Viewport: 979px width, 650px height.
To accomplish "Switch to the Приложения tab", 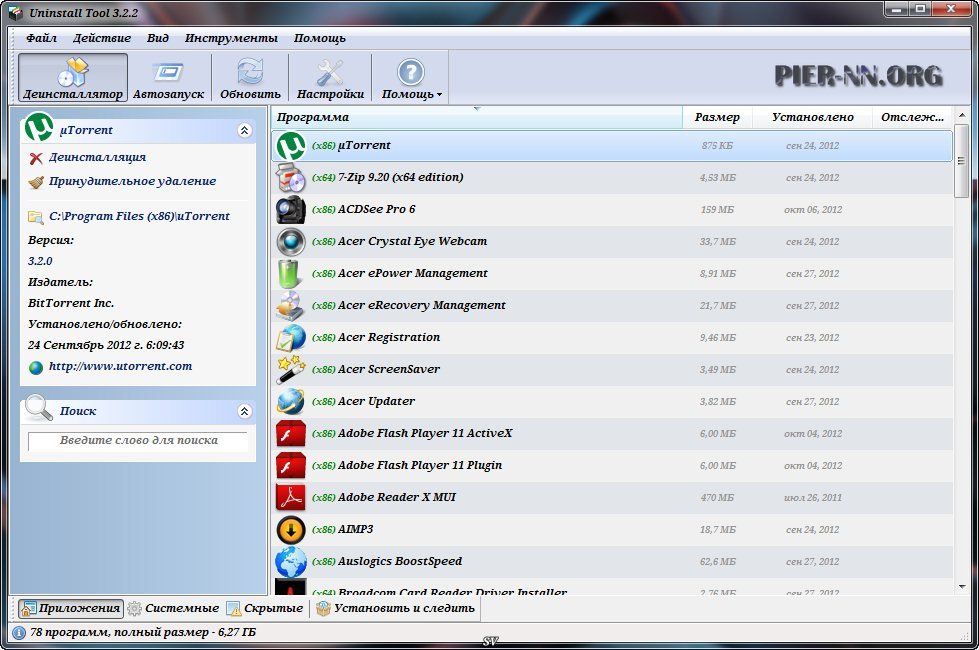I will 71,608.
